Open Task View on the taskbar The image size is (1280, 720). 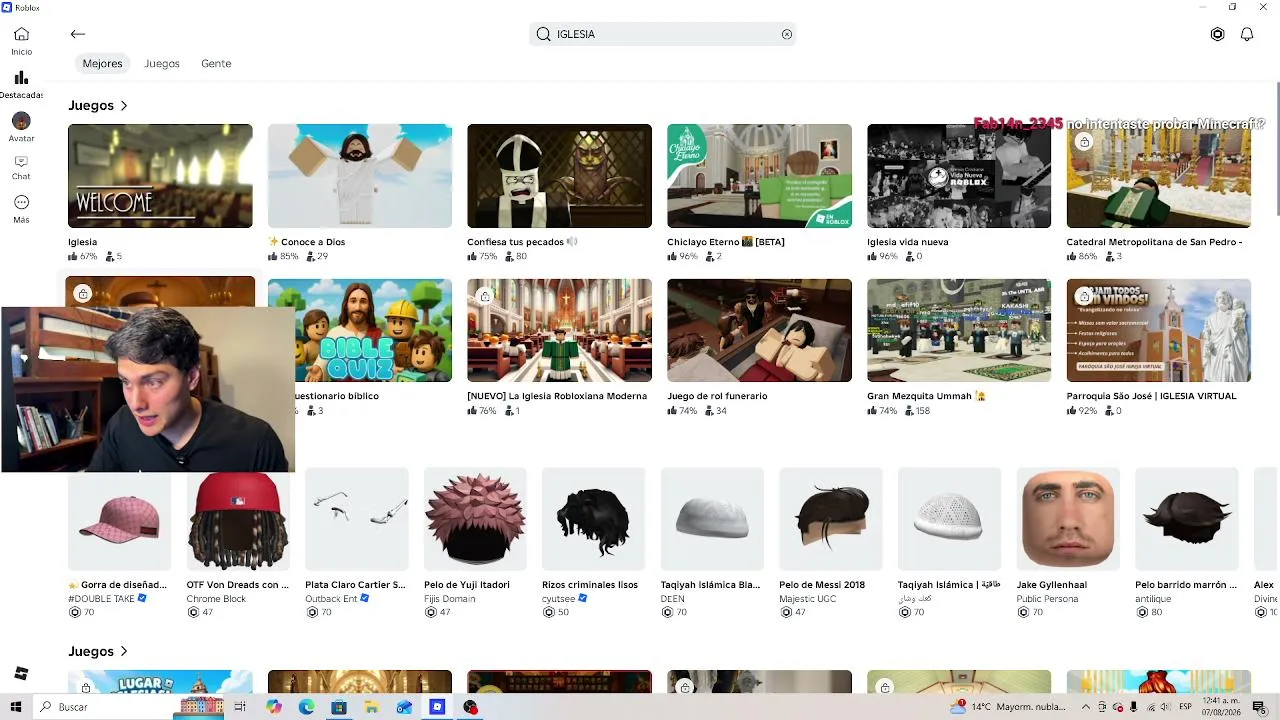pos(240,707)
